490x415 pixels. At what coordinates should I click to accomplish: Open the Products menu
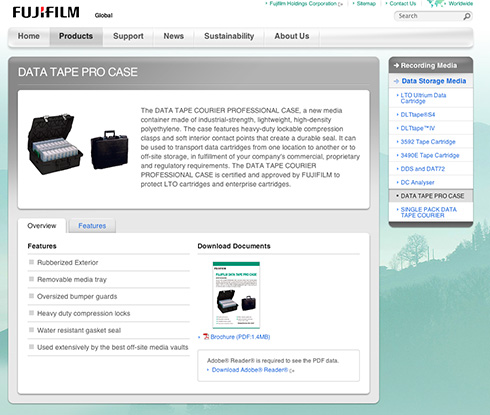coord(76,36)
